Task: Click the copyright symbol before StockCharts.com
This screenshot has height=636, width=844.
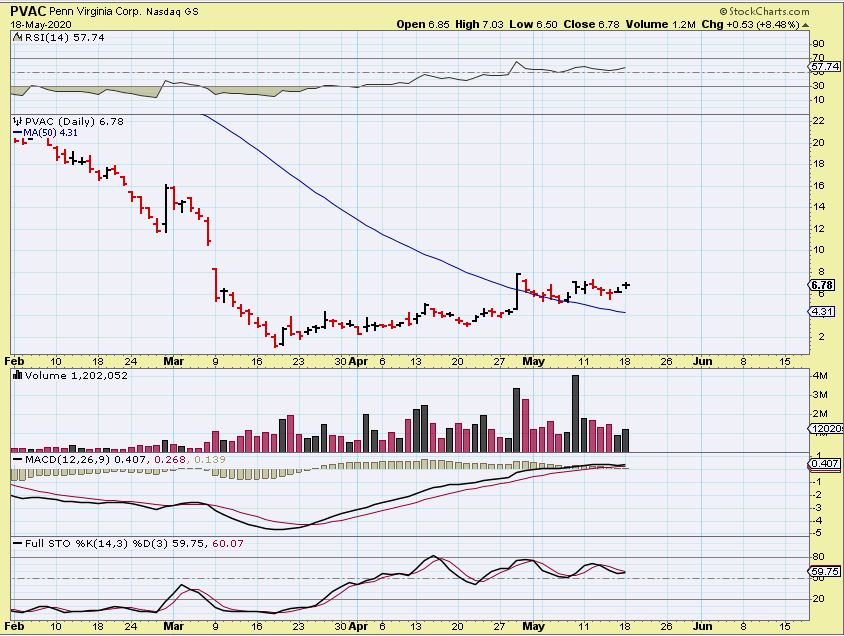Action: coord(723,11)
